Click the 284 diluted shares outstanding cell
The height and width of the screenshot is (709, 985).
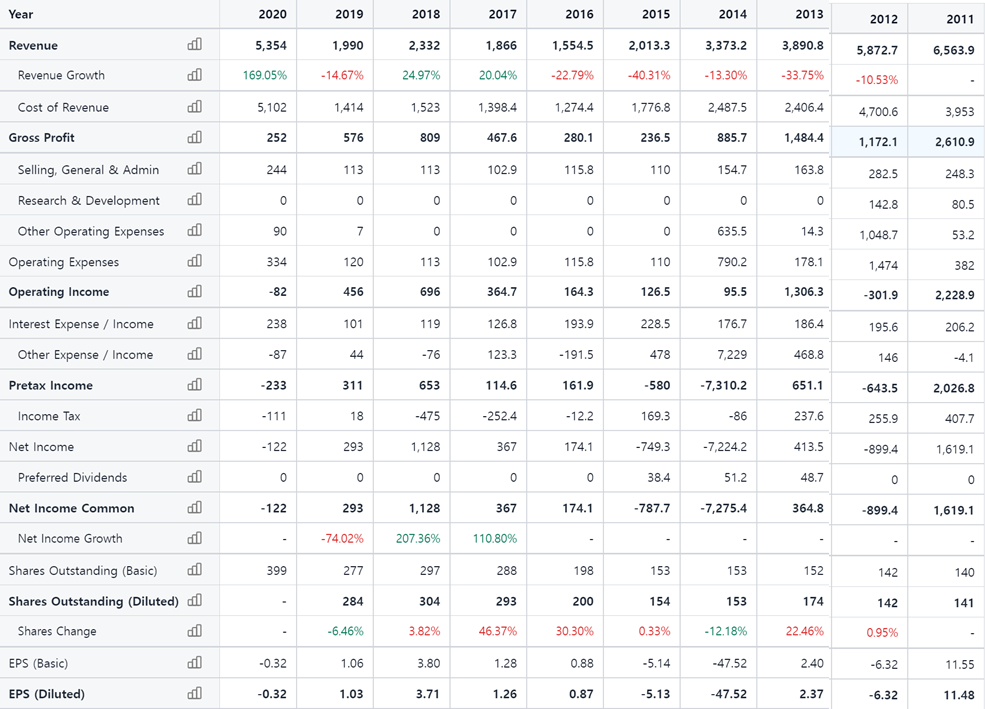(353, 602)
